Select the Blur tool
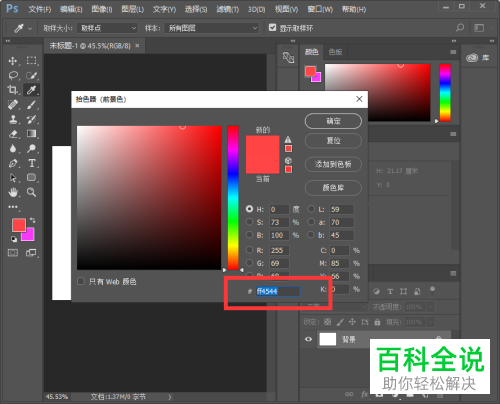 tap(13, 148)
